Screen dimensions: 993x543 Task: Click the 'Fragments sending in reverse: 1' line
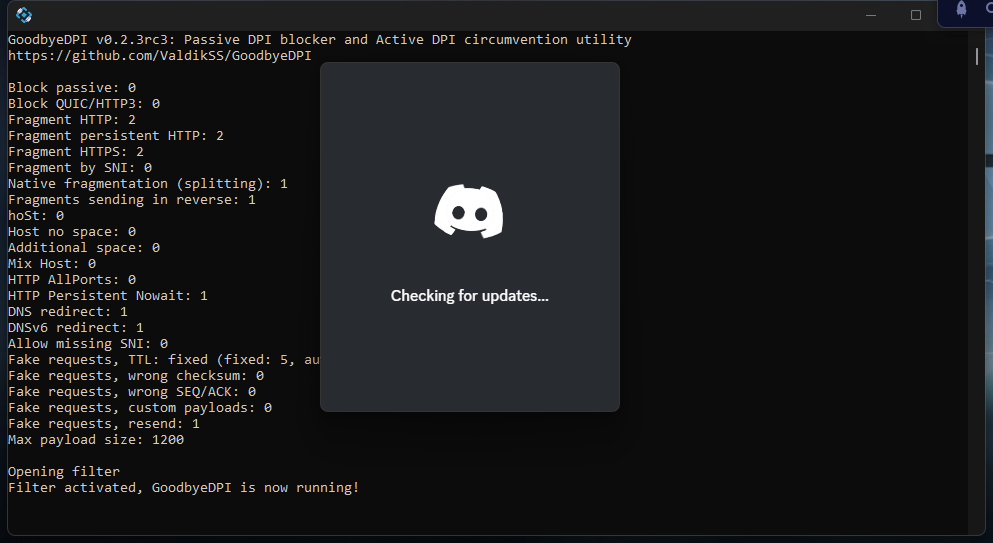pyautogui.click(x=132, y=200)
